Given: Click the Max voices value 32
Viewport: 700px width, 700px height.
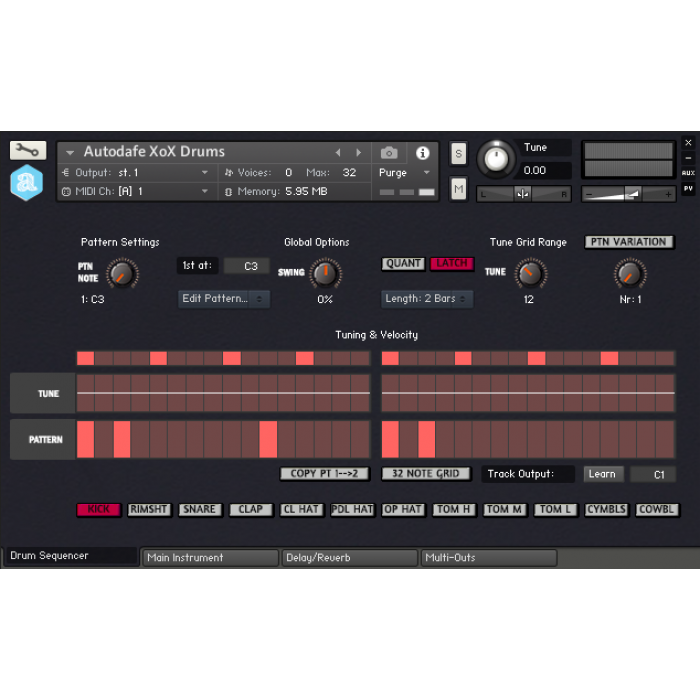Looking at the screenshot, I should pos(349,173).
